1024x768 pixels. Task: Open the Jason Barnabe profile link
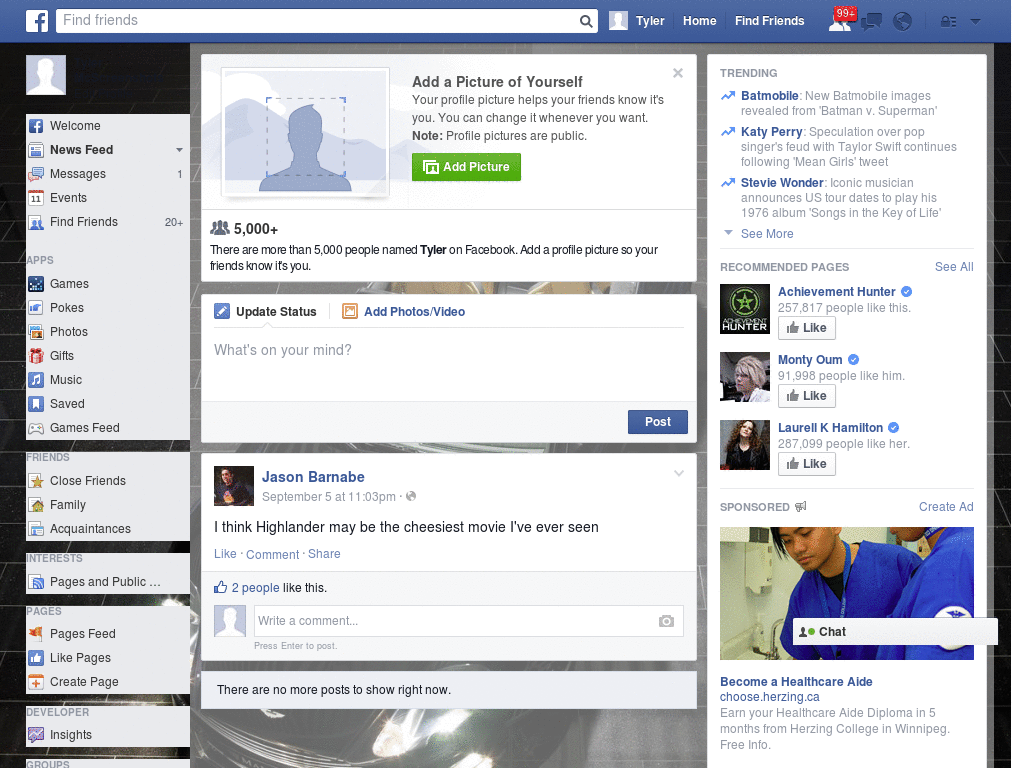click(x=313, y=477)
